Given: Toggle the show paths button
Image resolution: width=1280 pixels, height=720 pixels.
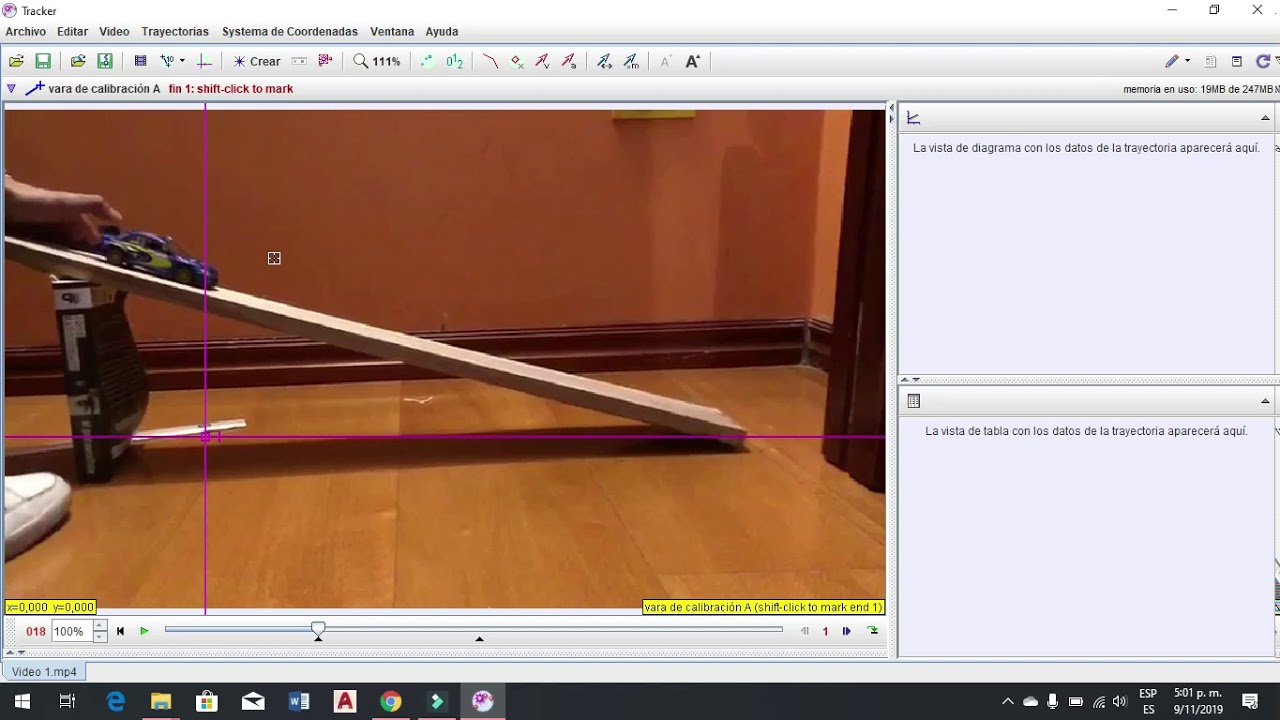Looking at the screenshot, I should pos(490,61).
